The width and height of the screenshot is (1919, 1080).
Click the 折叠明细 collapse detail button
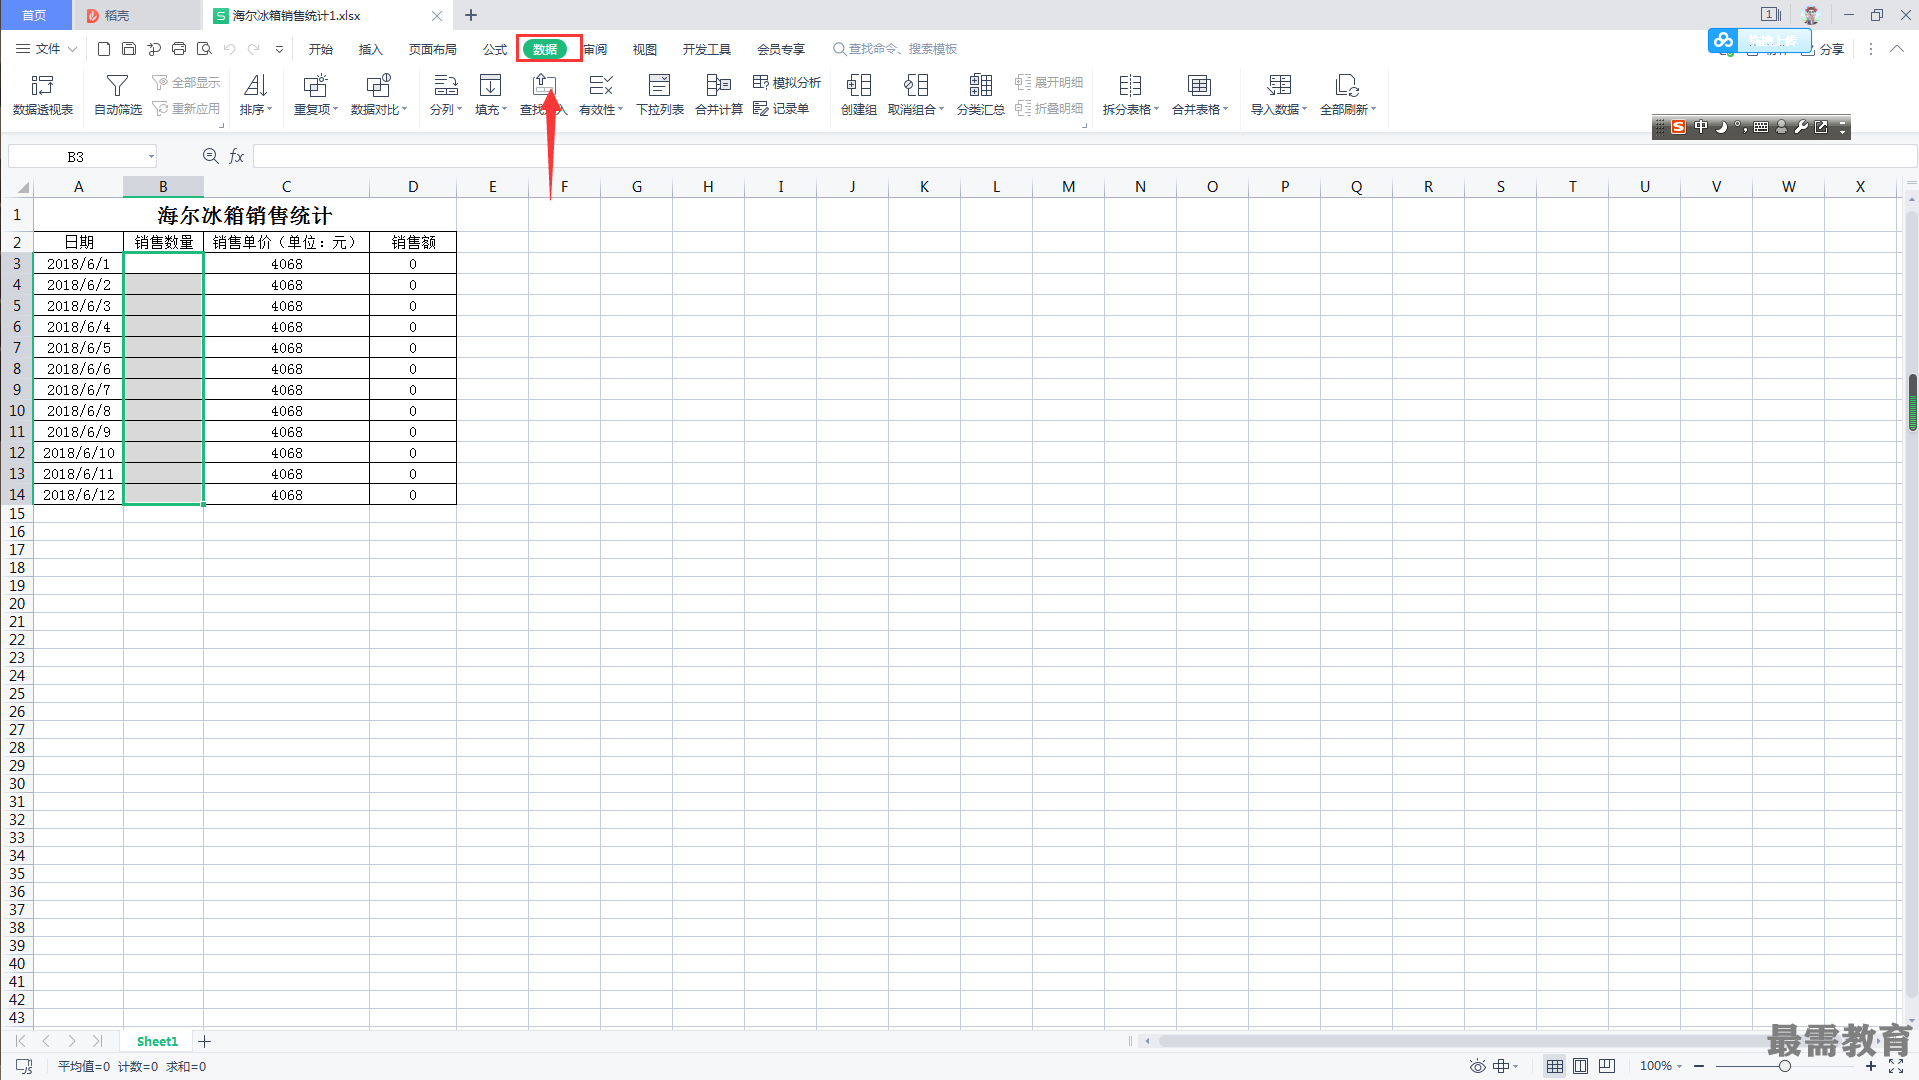coord(1049,108)
